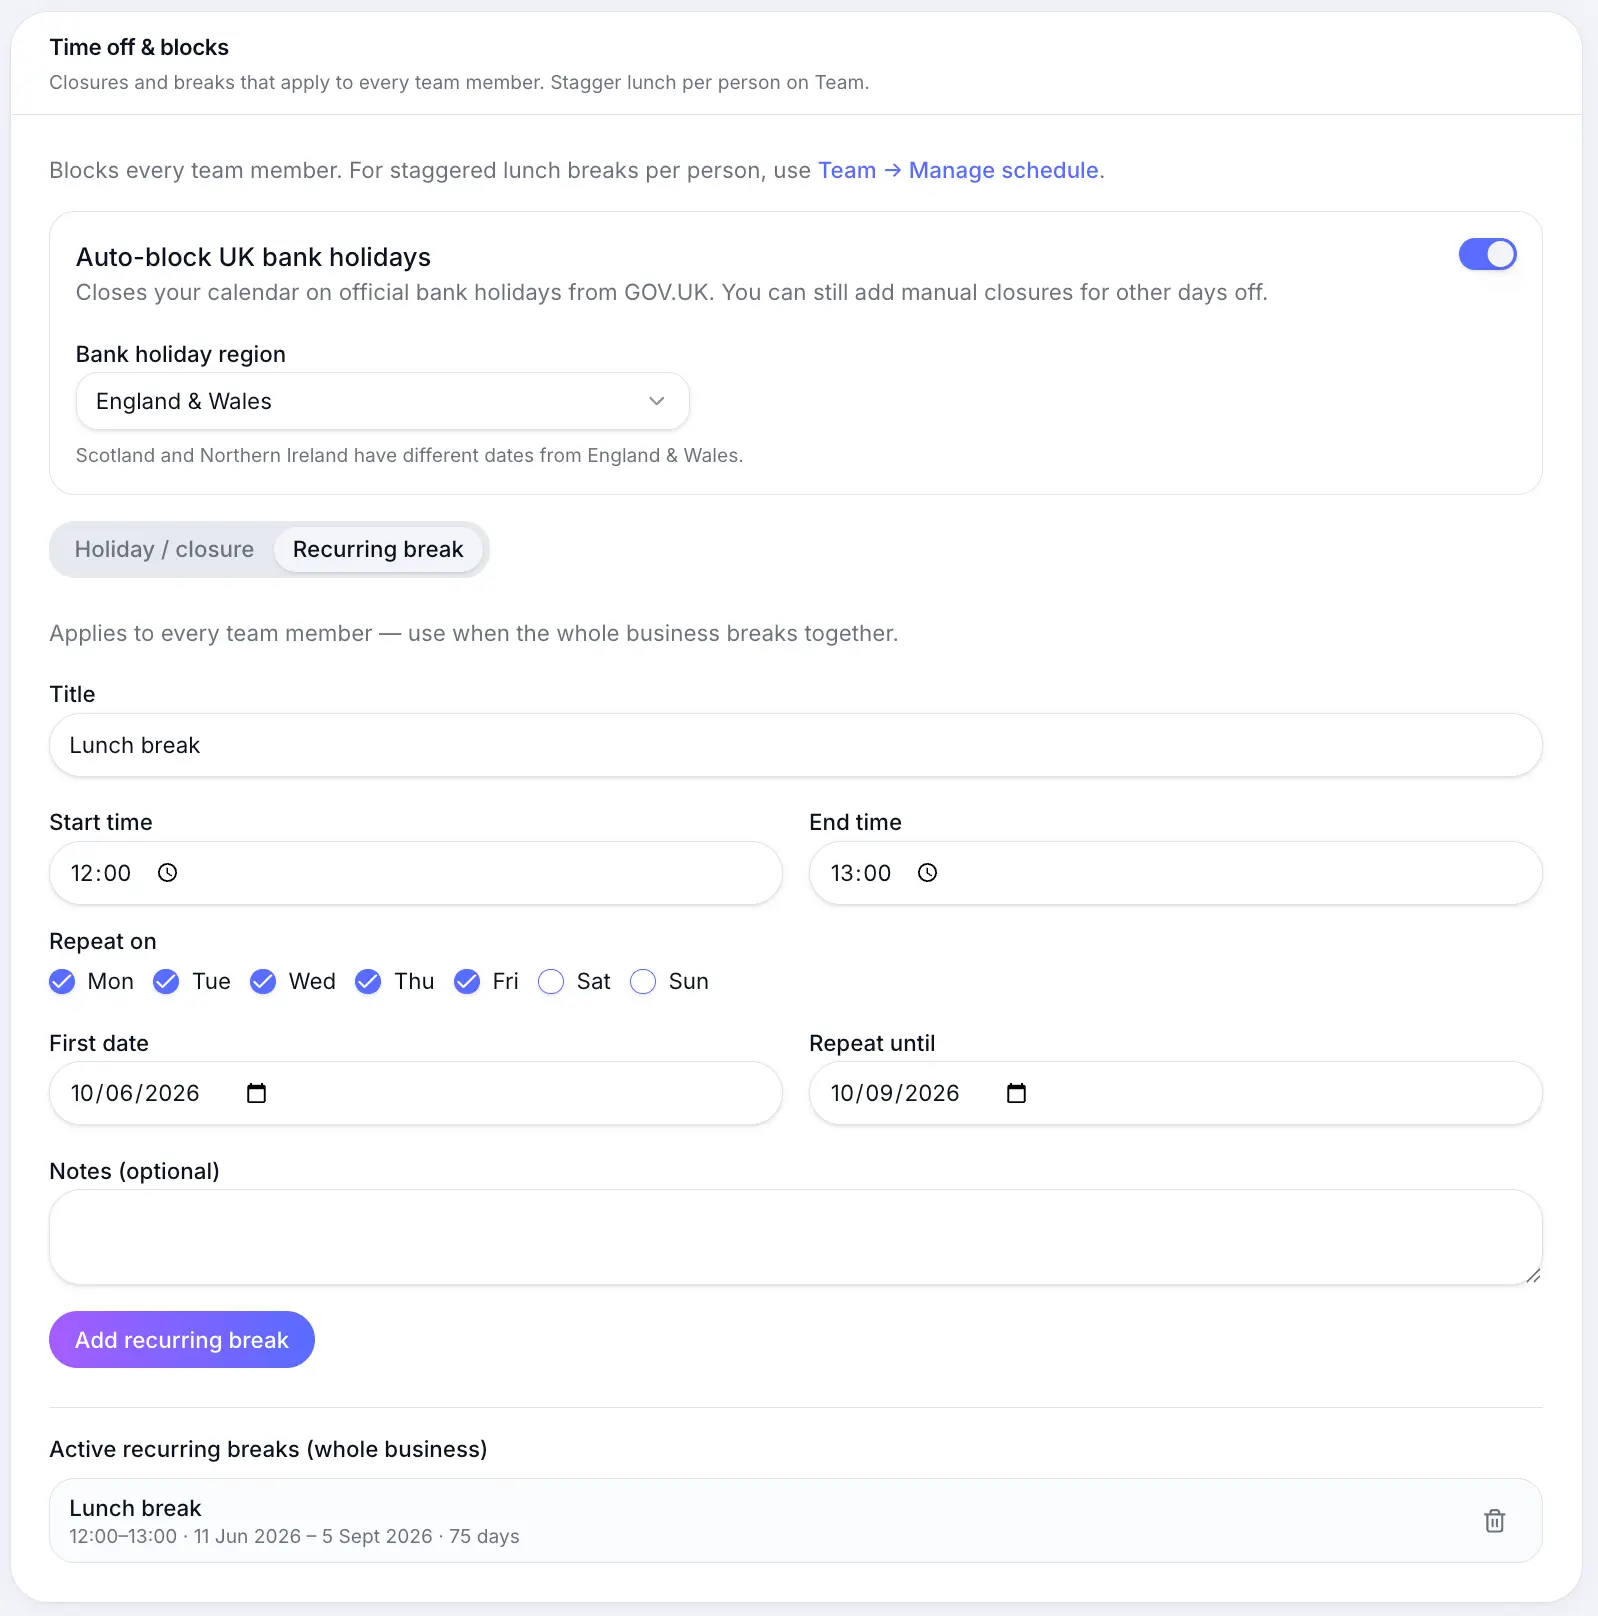Focus the Start time field showing 12:00
Viewport: 1598px width, 1616px height.
pos(416,873)
